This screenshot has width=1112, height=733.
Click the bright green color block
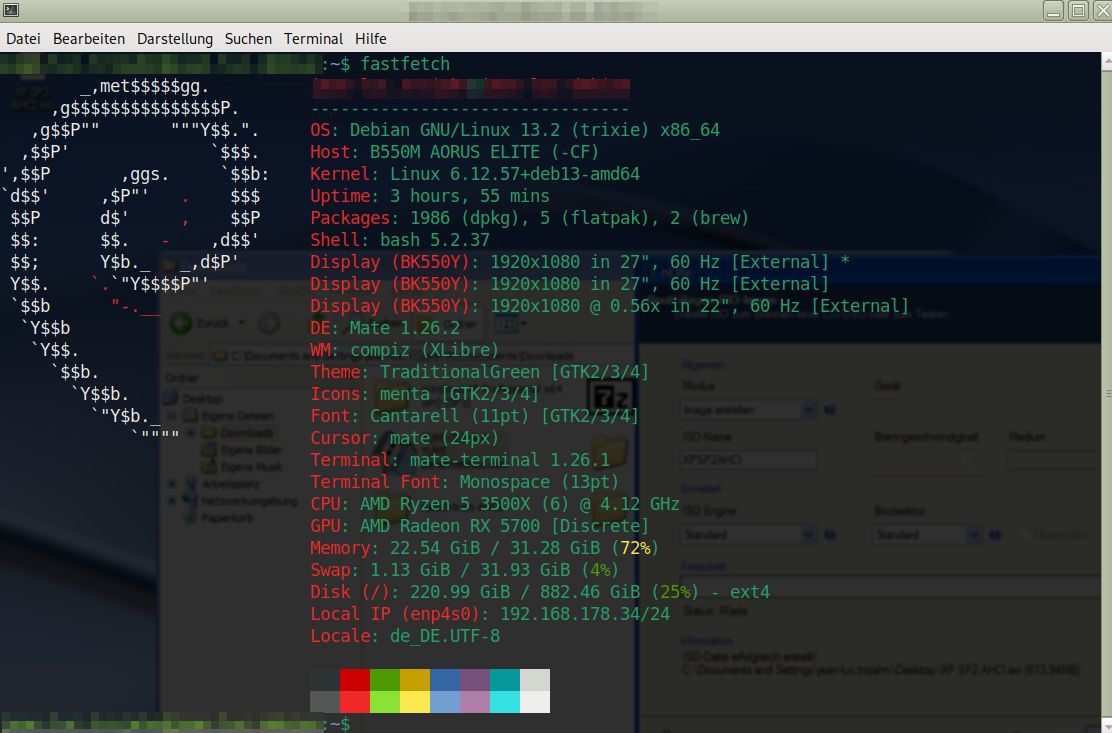(385, 702)
